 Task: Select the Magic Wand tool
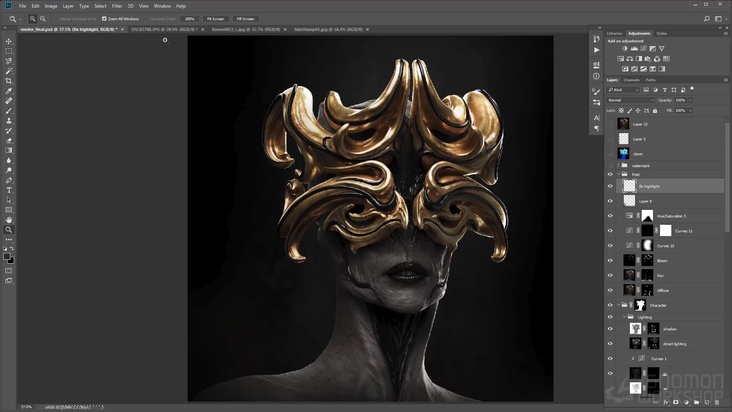(x=9, y=71)
